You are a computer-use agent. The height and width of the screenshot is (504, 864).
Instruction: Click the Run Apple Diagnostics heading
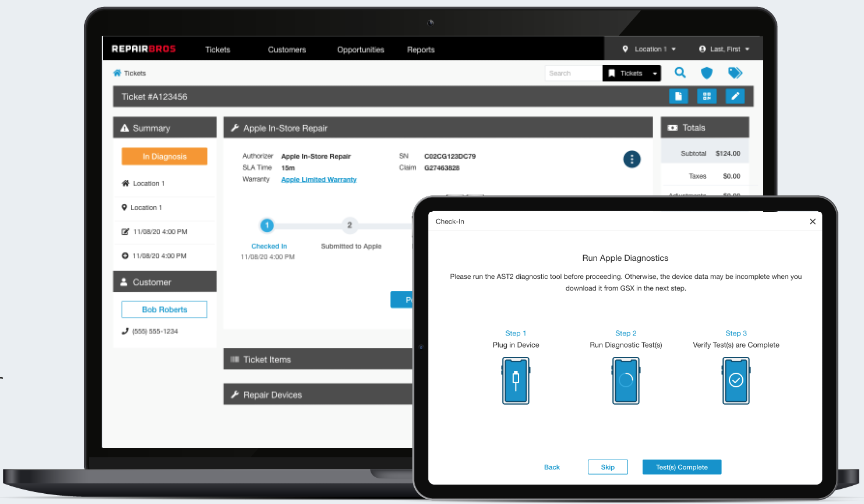pos(625,258)
